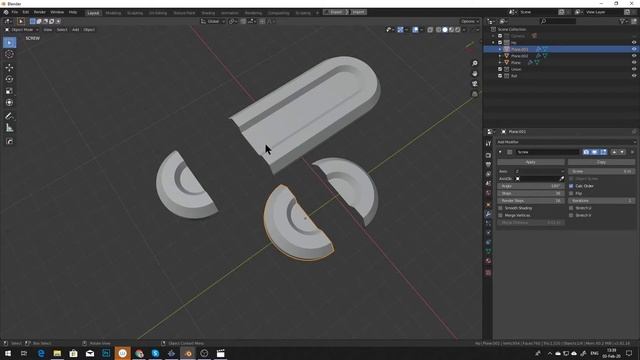Open the Object Mode dropdown
Image resolution: width=640 pixels, height=360 pixels.
click(x=22, y=30)
